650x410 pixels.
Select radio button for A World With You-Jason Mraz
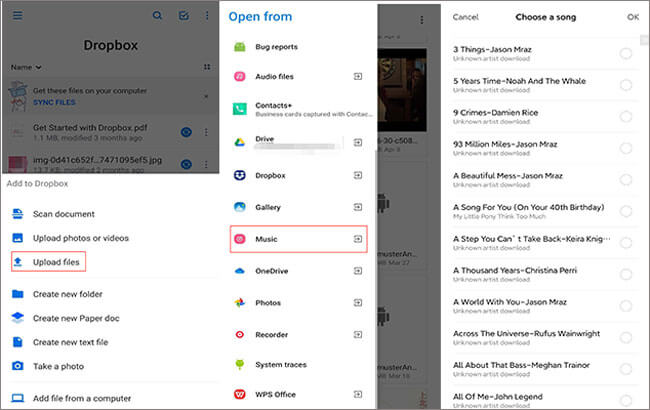[x=626, y=306]
